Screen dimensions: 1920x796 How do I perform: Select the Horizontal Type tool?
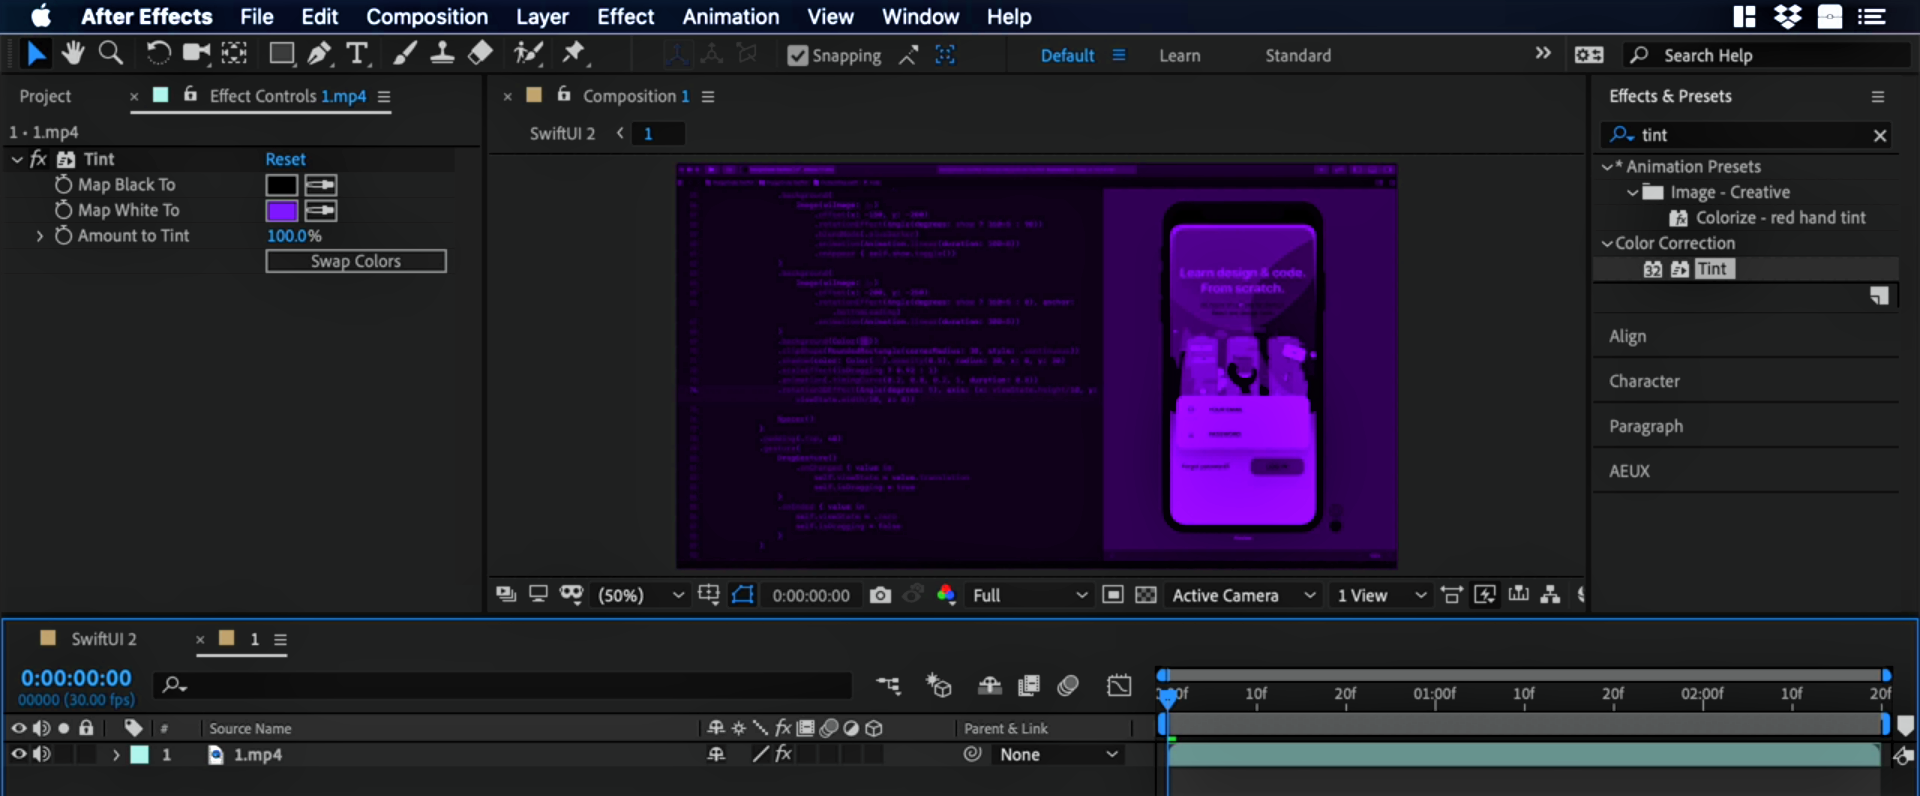pos(357,54)
